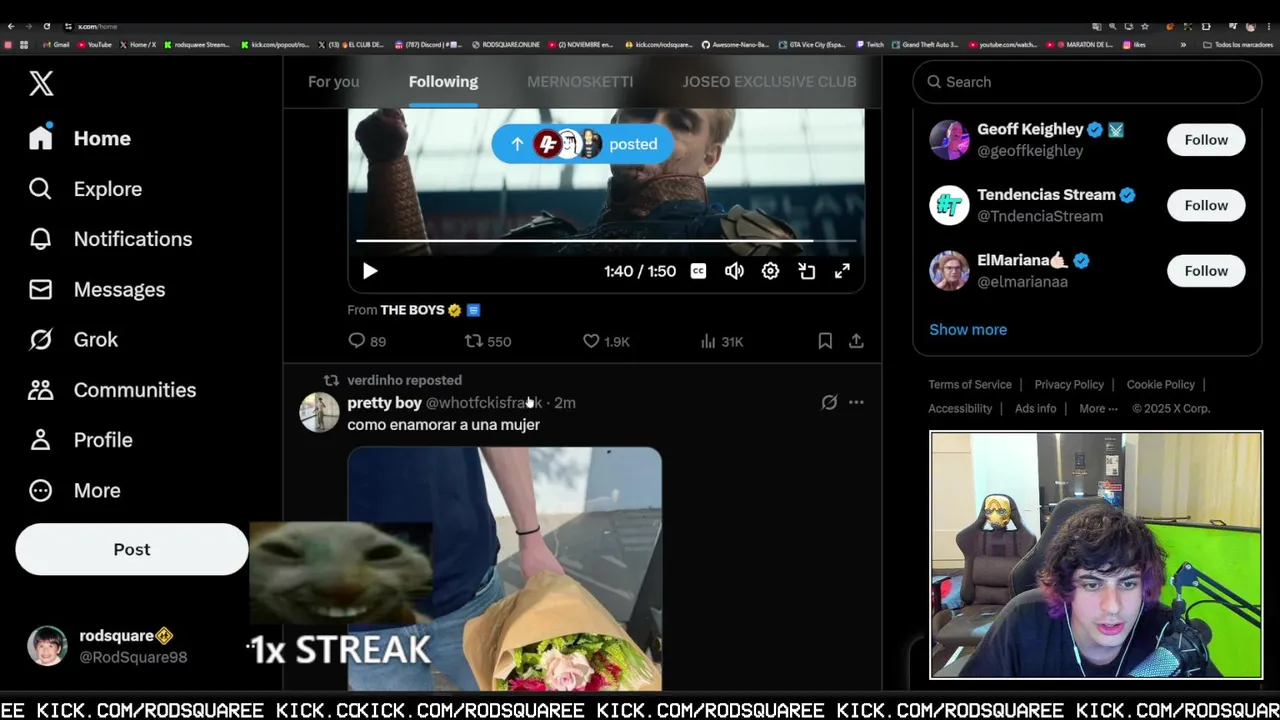The width and height of the screenshot is (1280, 720).
Task: Bookmark the video post
Action: [825, 341]
